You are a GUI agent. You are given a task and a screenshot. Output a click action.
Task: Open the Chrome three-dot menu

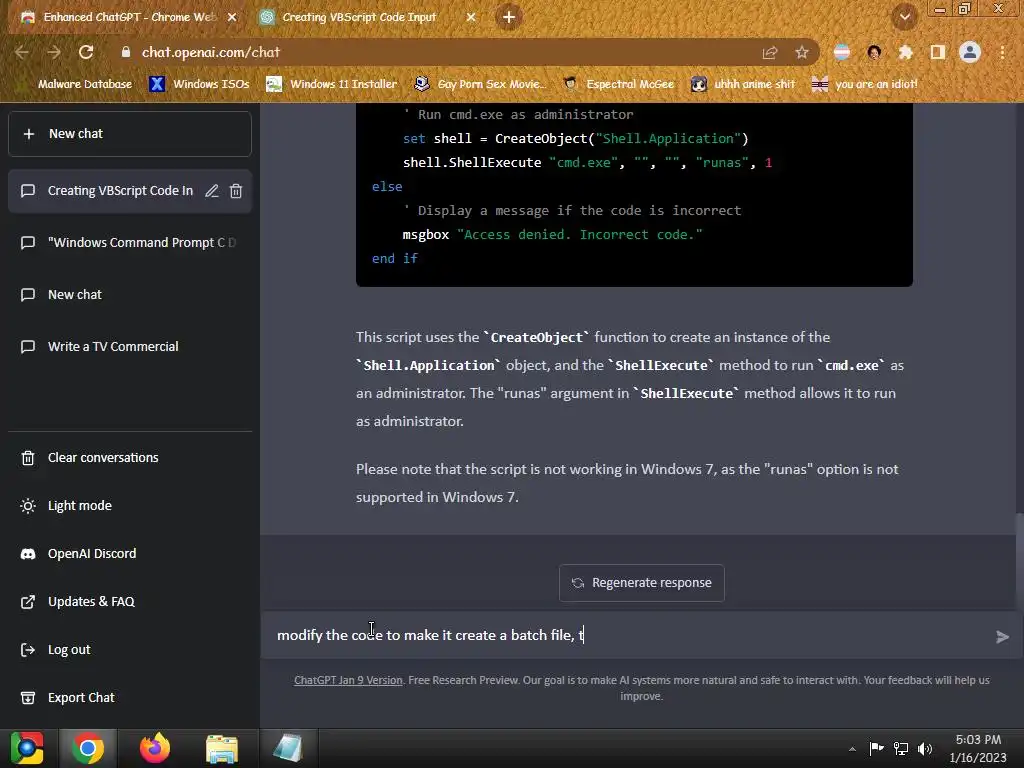[1002, 52]
